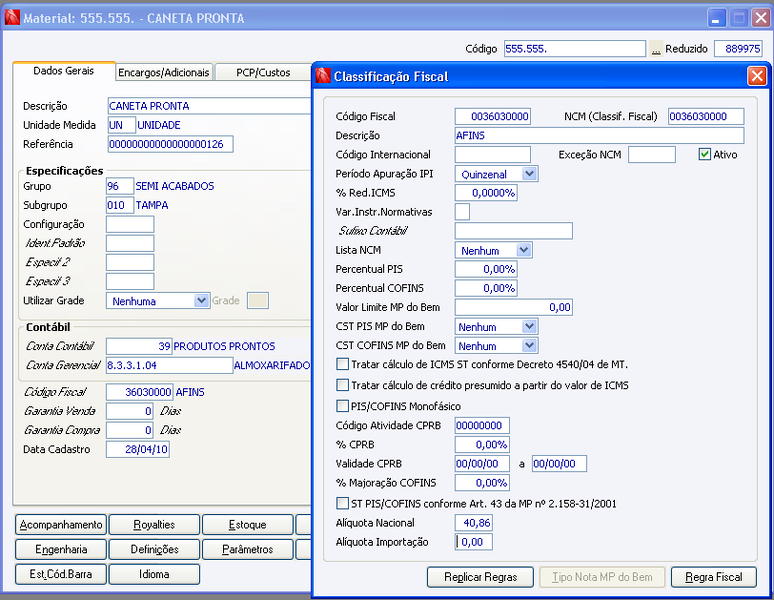Screen dimensions: 774x600
Task: Click the Grupo code field 96
Action: pyautogui.click(x=120, y=186)
